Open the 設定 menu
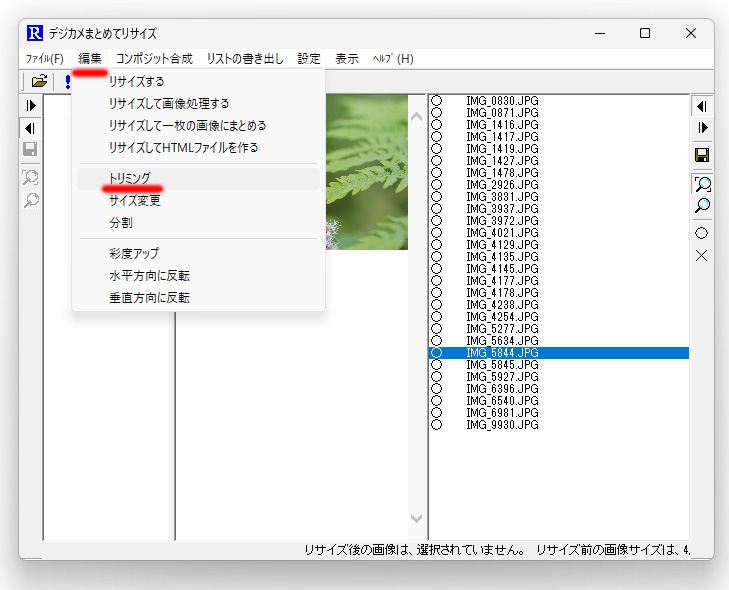This screenshot has width=729, height=590. coord(309,59)
